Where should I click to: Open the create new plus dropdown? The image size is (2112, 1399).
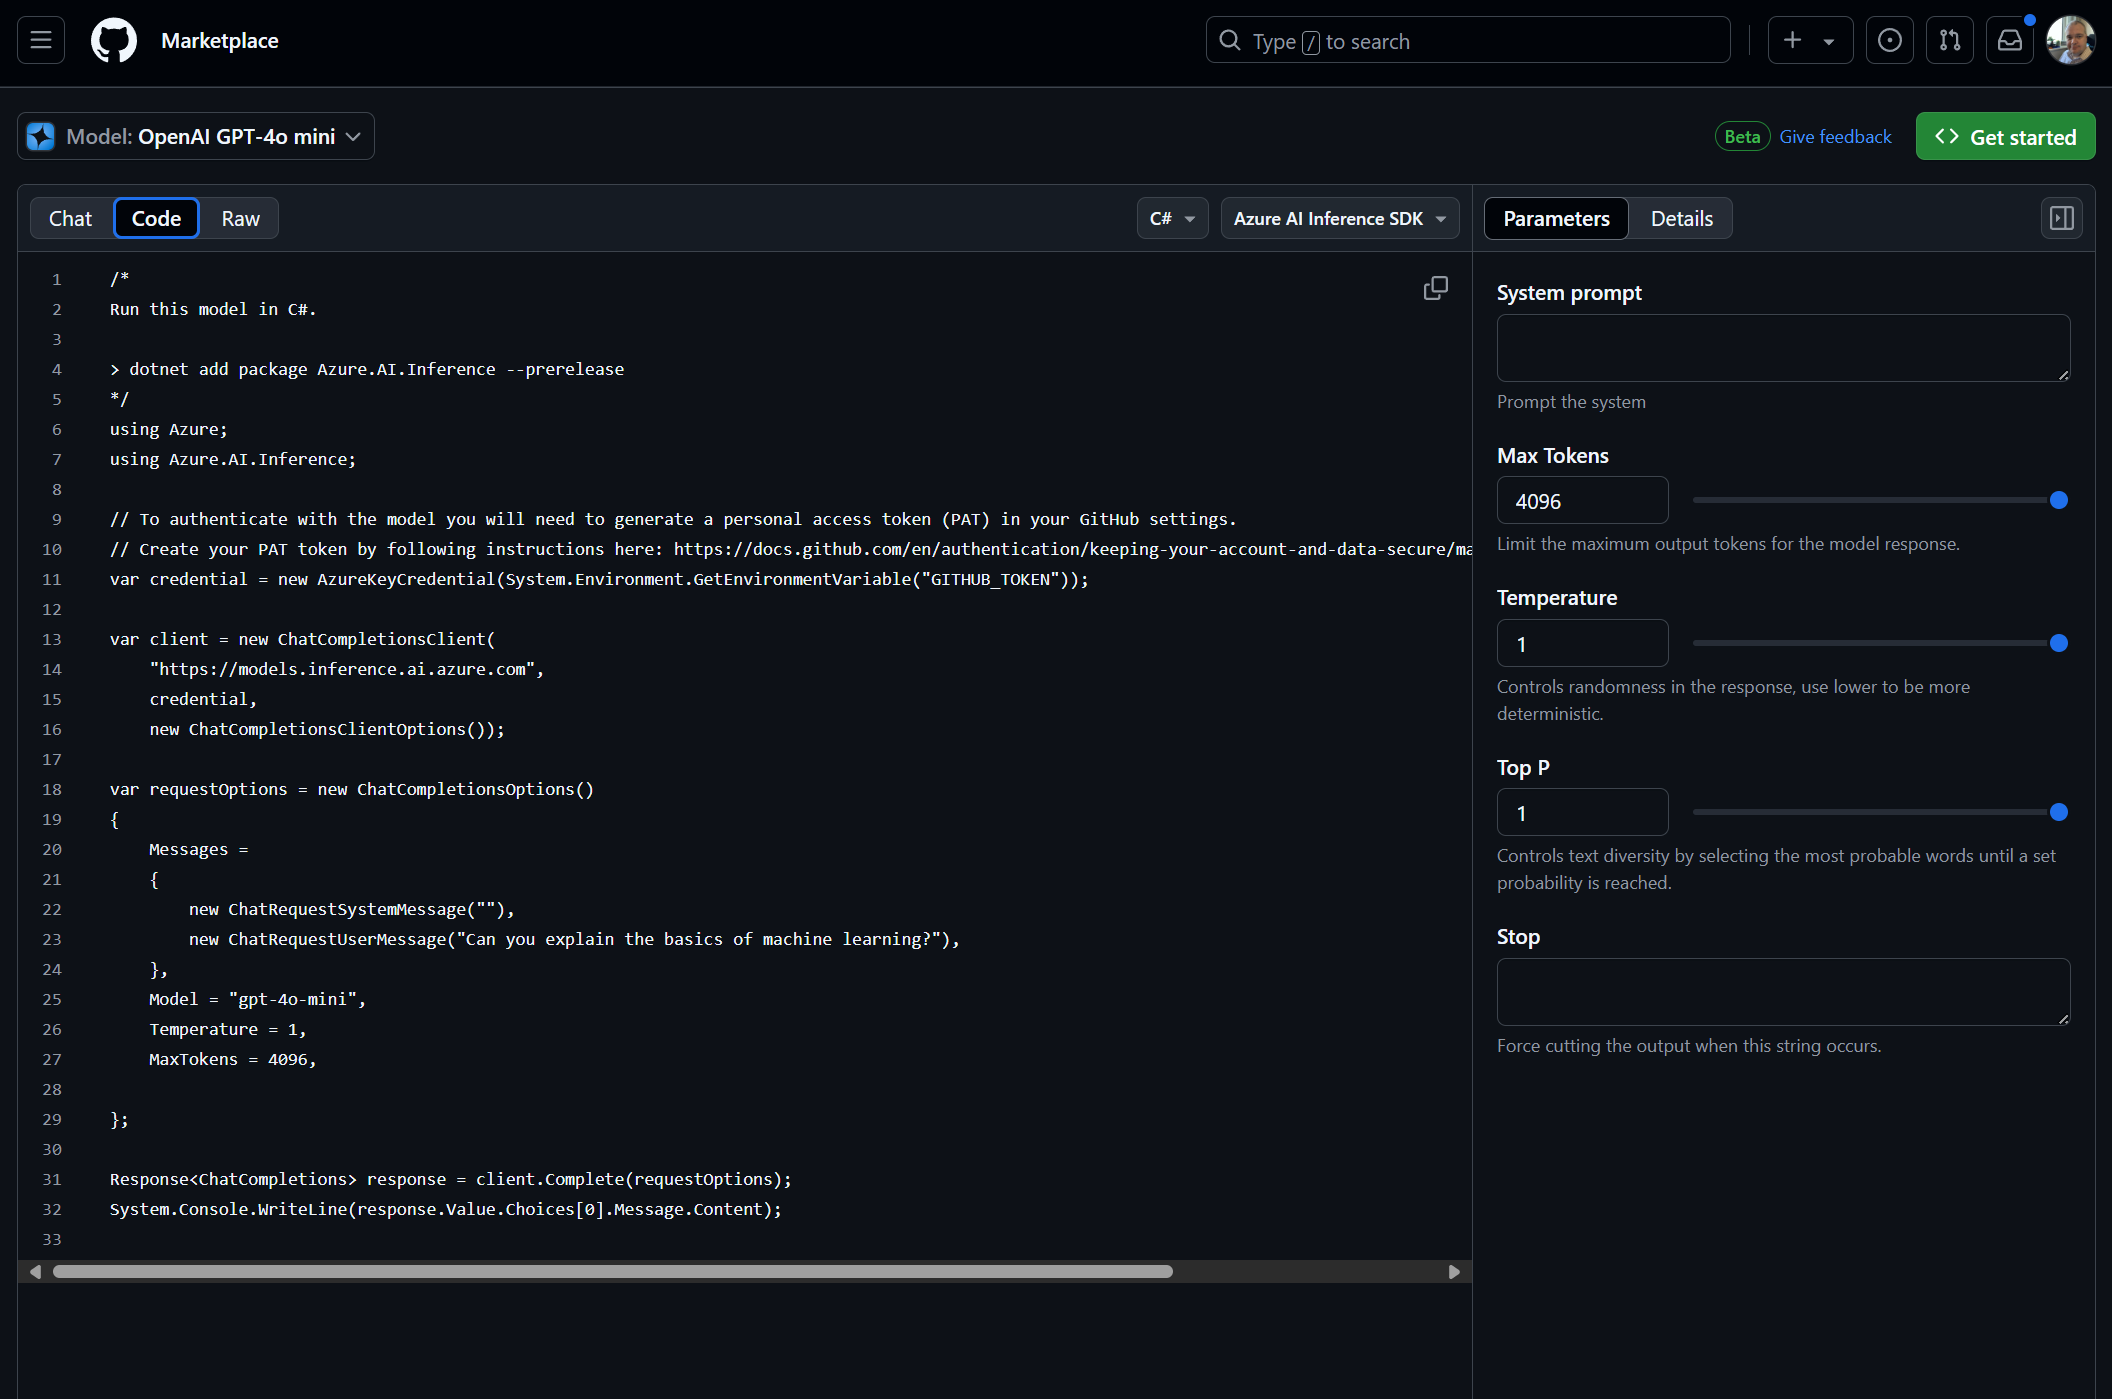point(1809,41)
